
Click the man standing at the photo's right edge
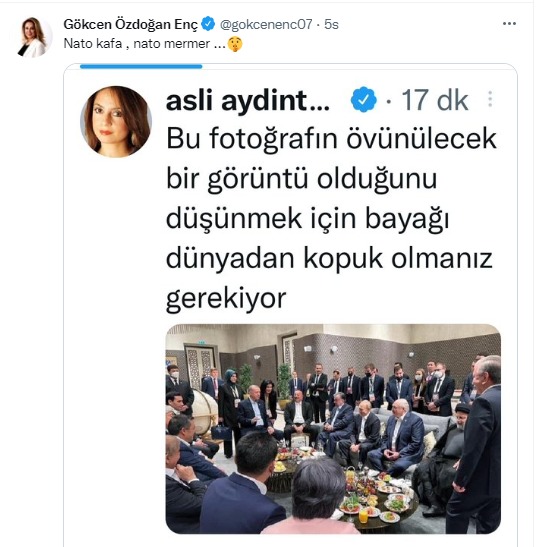(476, 444)
